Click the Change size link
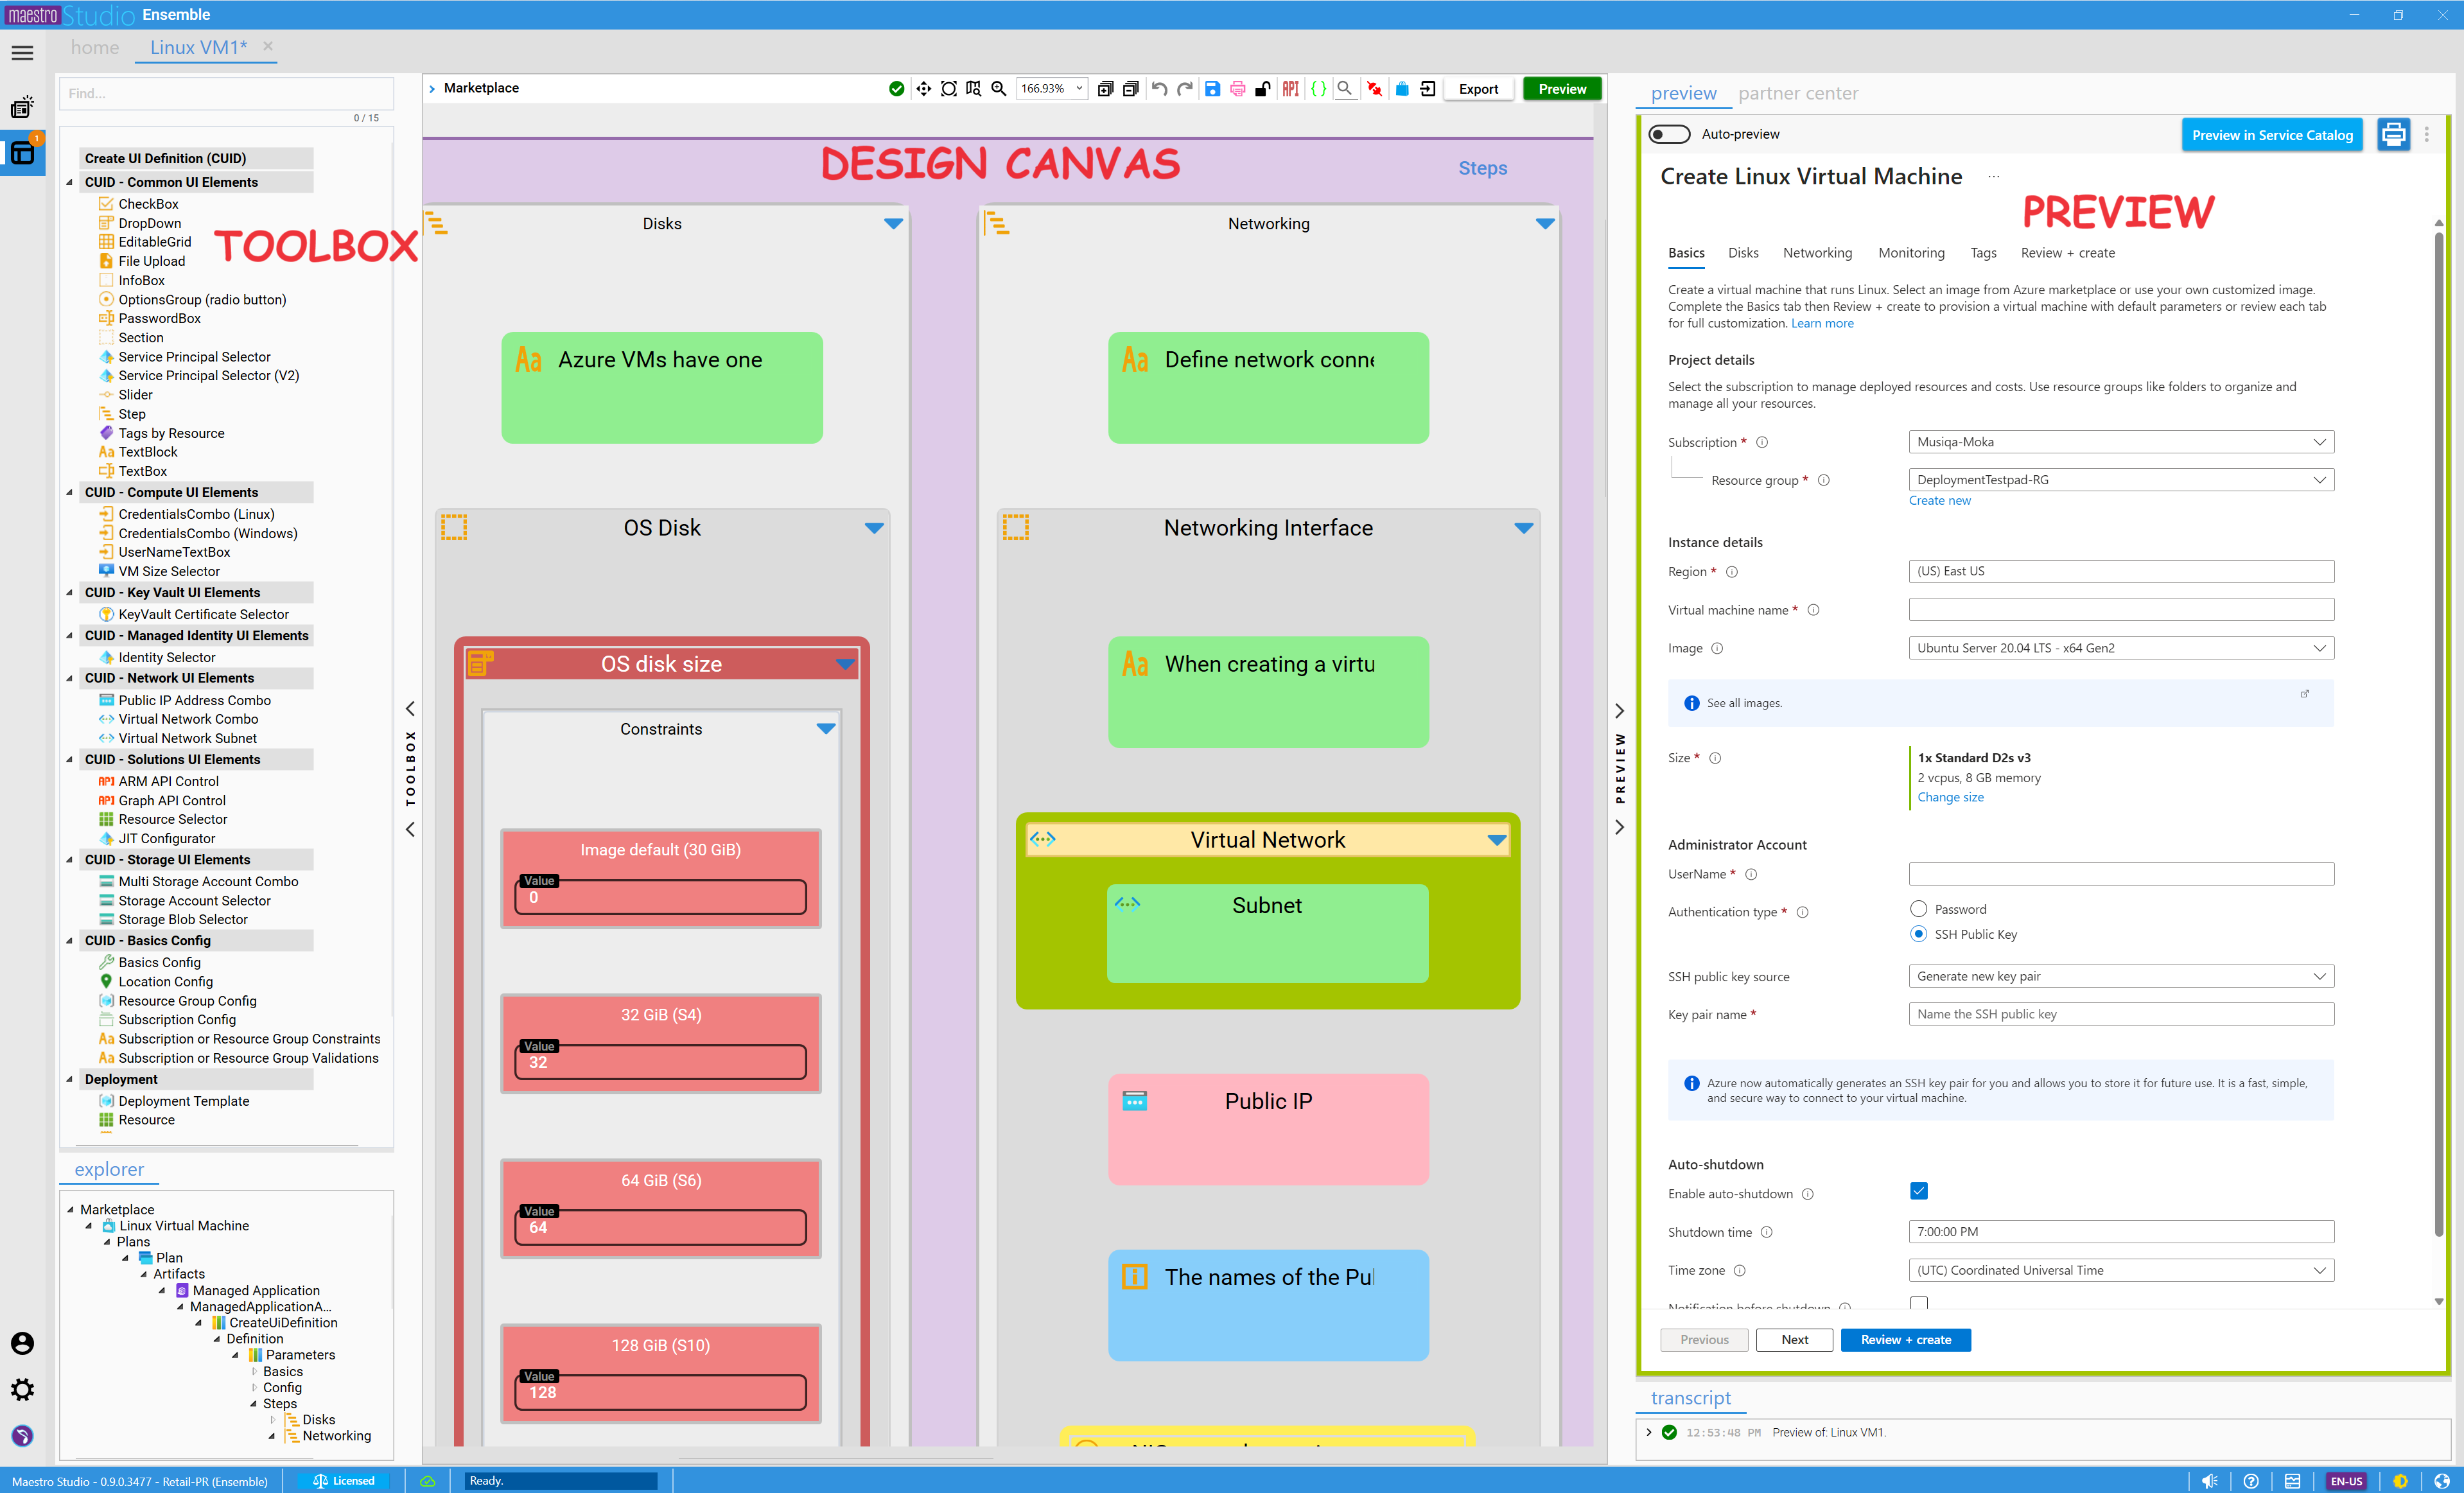Screen dimensions: 2464x1493 [1950, 798]
